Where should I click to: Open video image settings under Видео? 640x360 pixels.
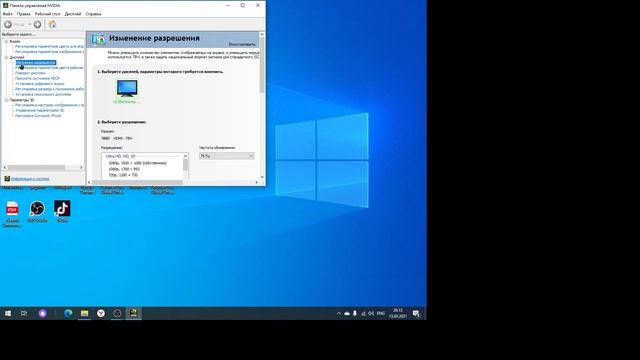[x=49, y=52]
